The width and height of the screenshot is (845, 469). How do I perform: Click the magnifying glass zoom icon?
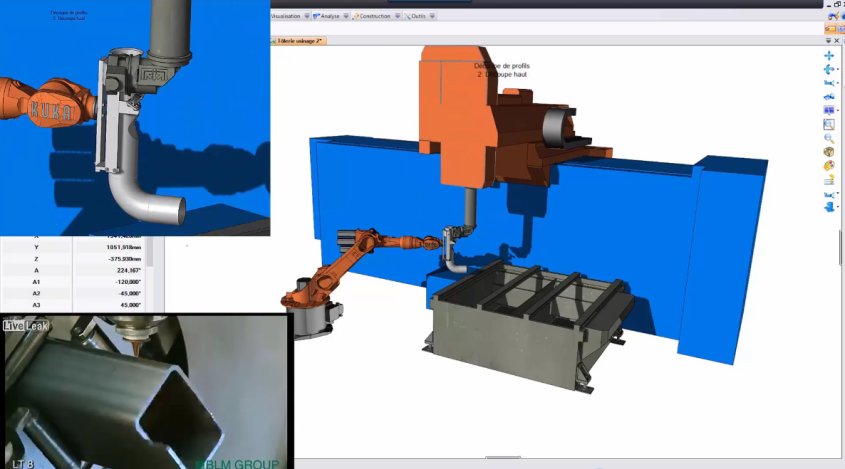829,139
